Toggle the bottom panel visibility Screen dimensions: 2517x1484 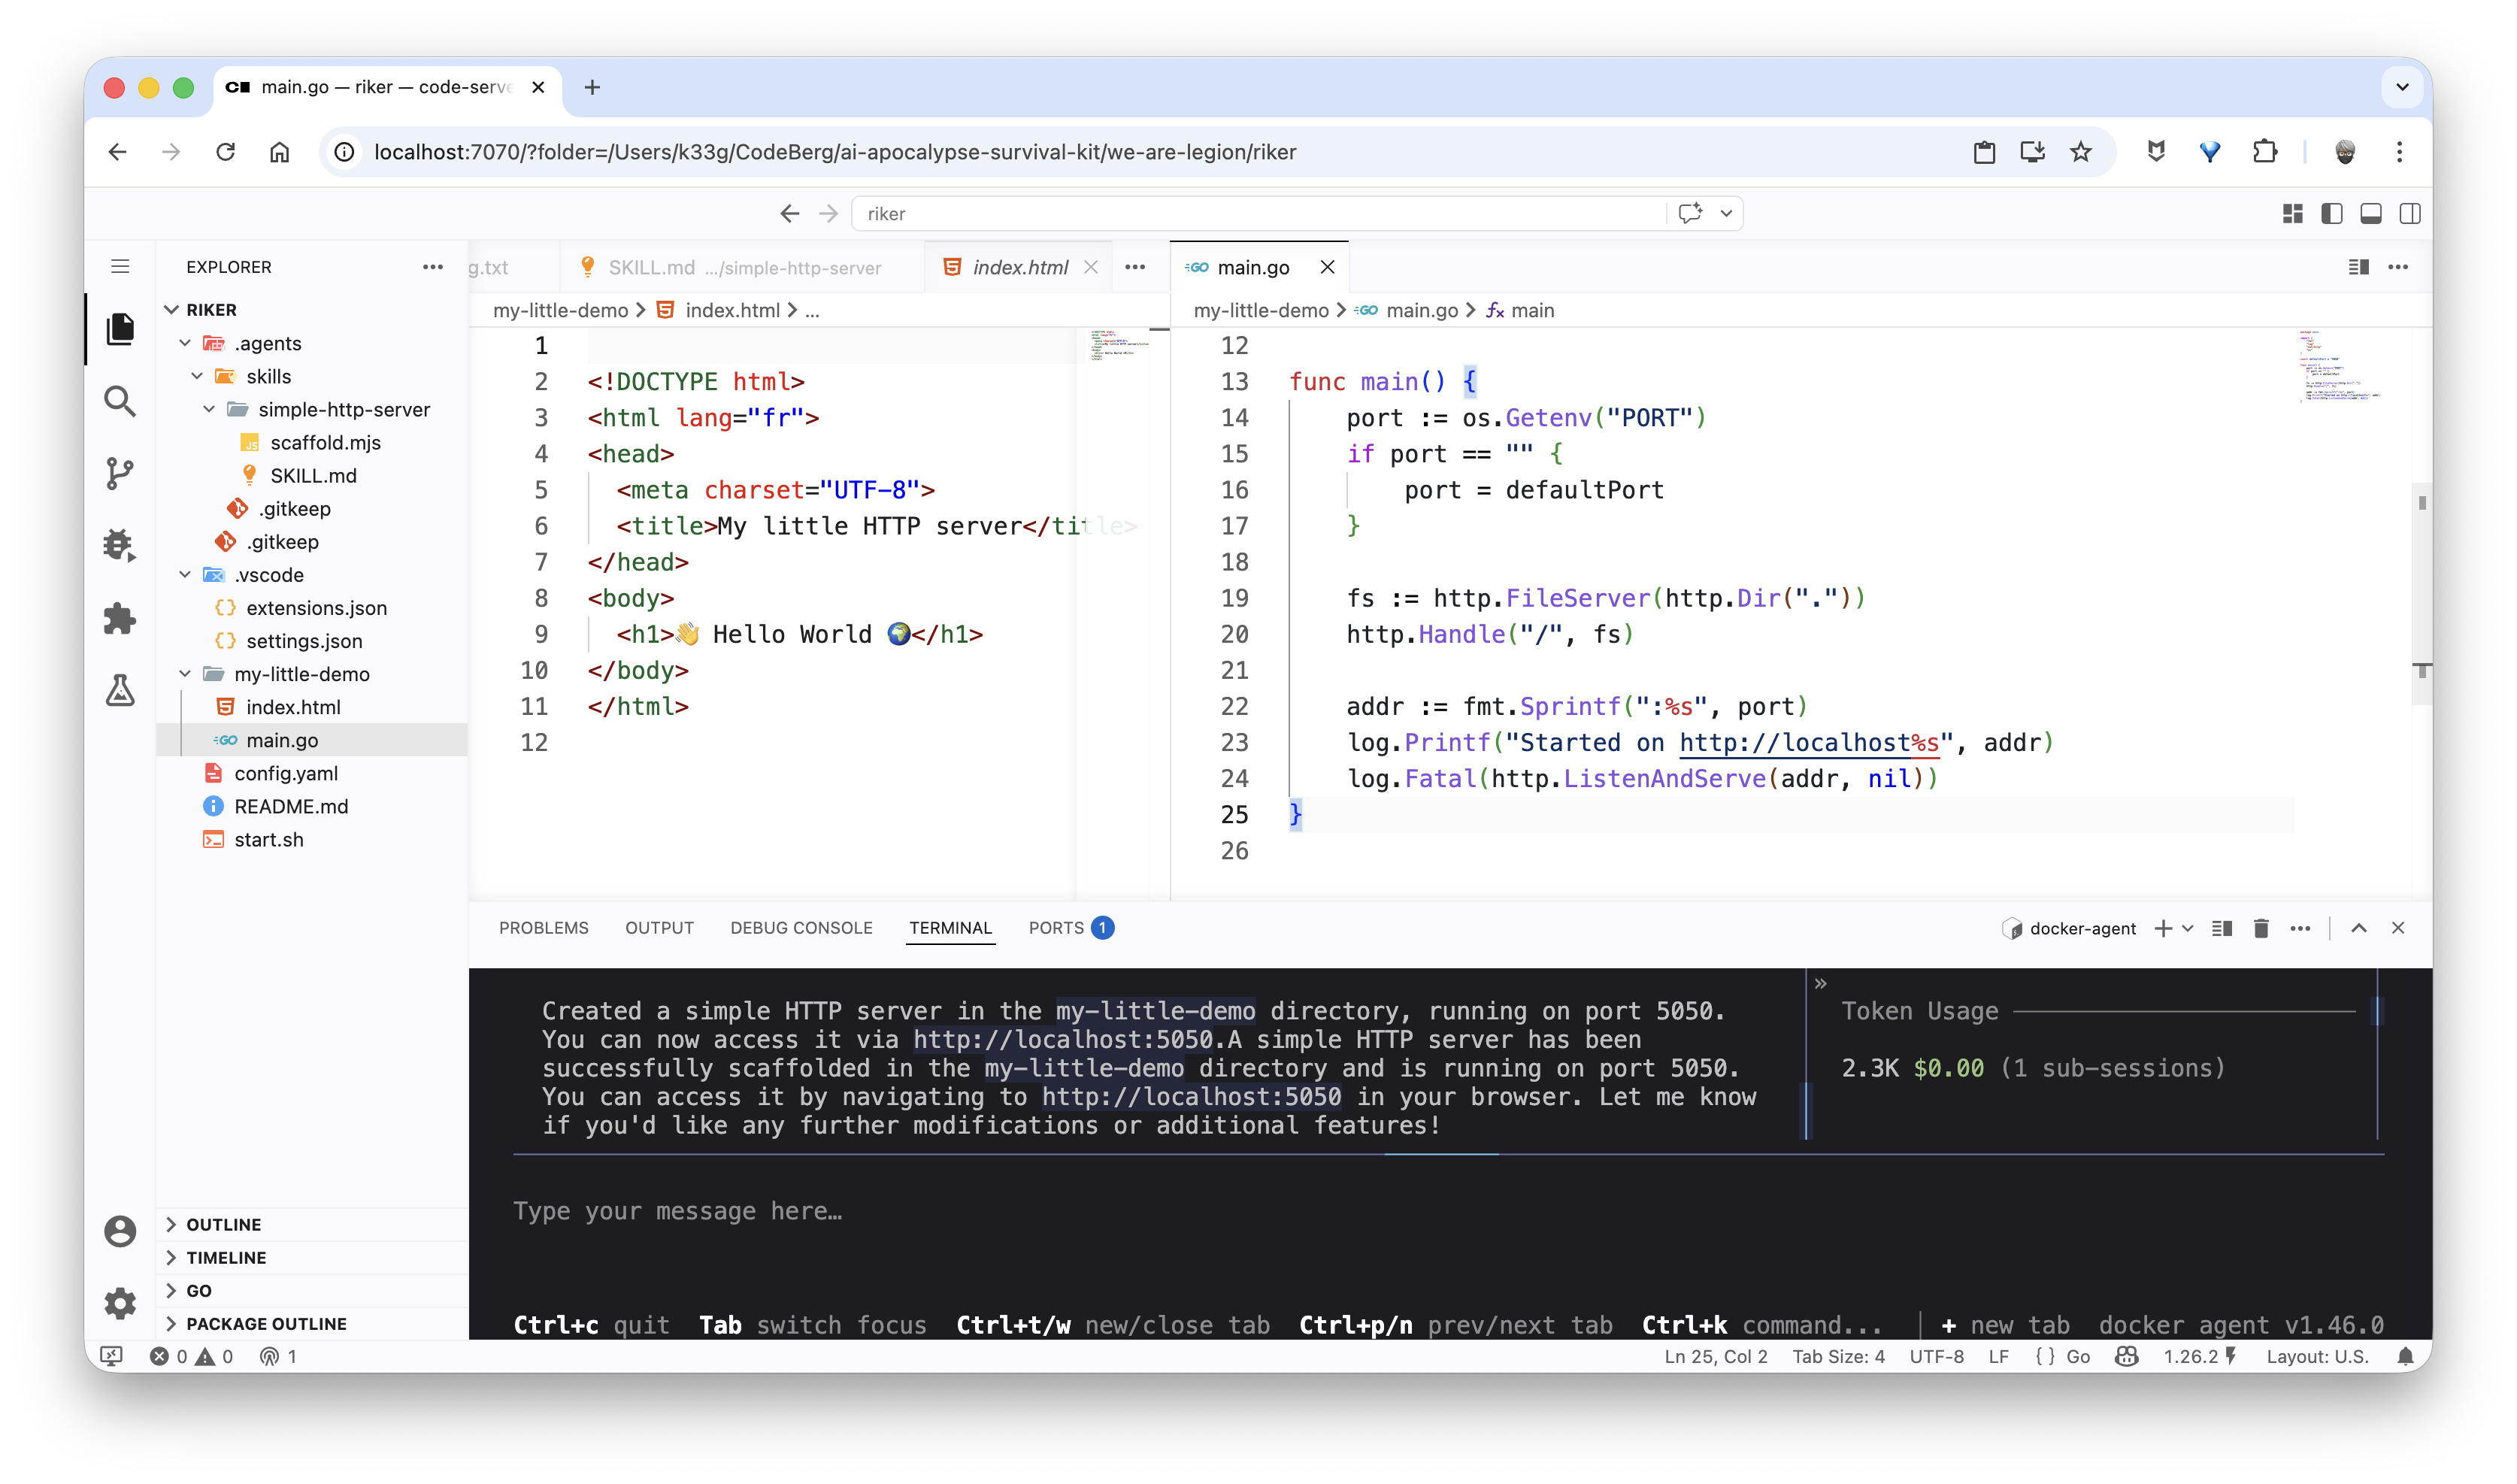pos(2370,213)
